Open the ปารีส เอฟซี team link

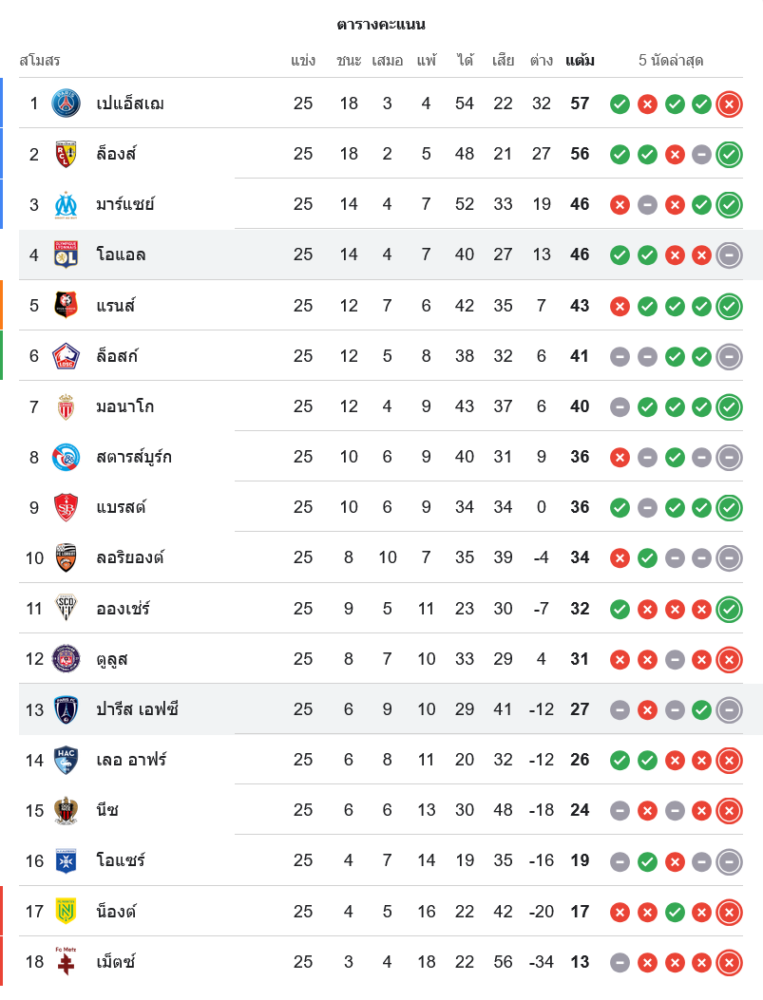tap(137, 709)
